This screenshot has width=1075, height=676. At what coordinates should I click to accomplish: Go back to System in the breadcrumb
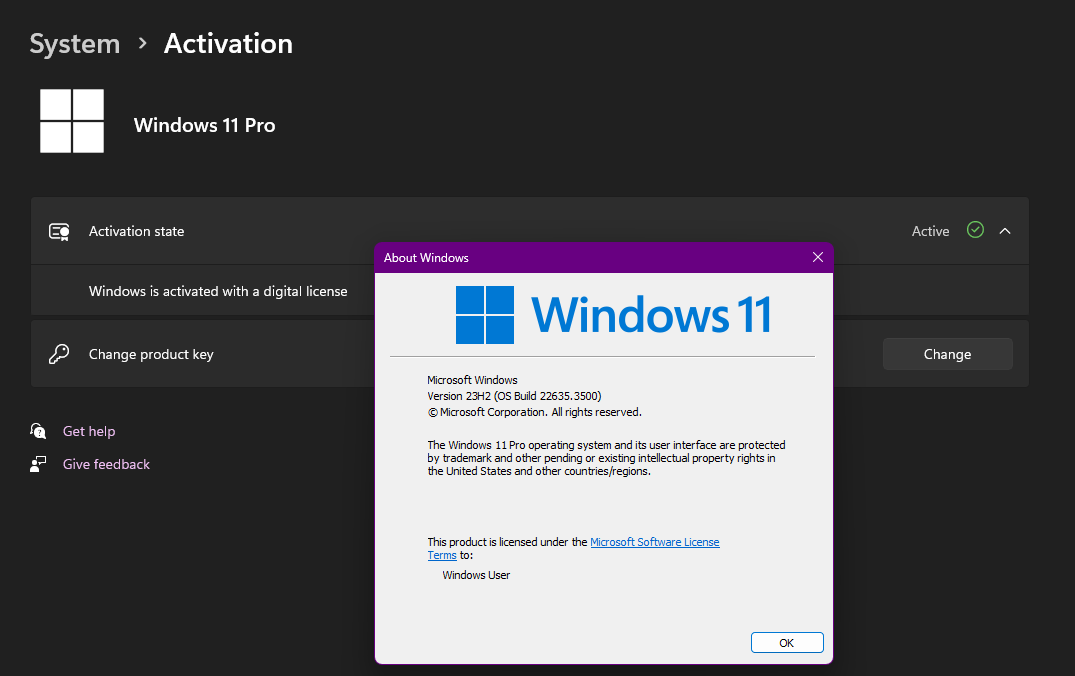(75, 44)
